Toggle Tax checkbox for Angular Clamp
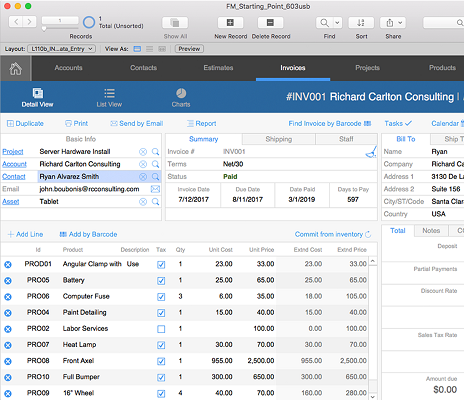Viewport: 464px width, 400px height. point(161,265)
